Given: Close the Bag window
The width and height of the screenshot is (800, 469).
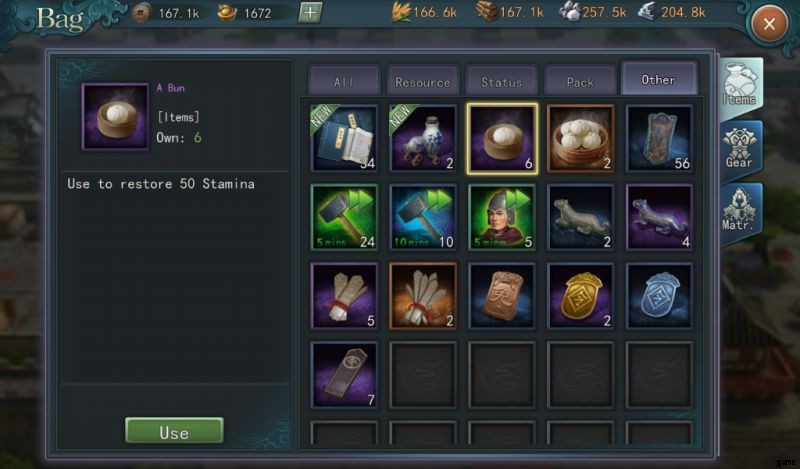Looking at the screenshot, I should [769, 23].
